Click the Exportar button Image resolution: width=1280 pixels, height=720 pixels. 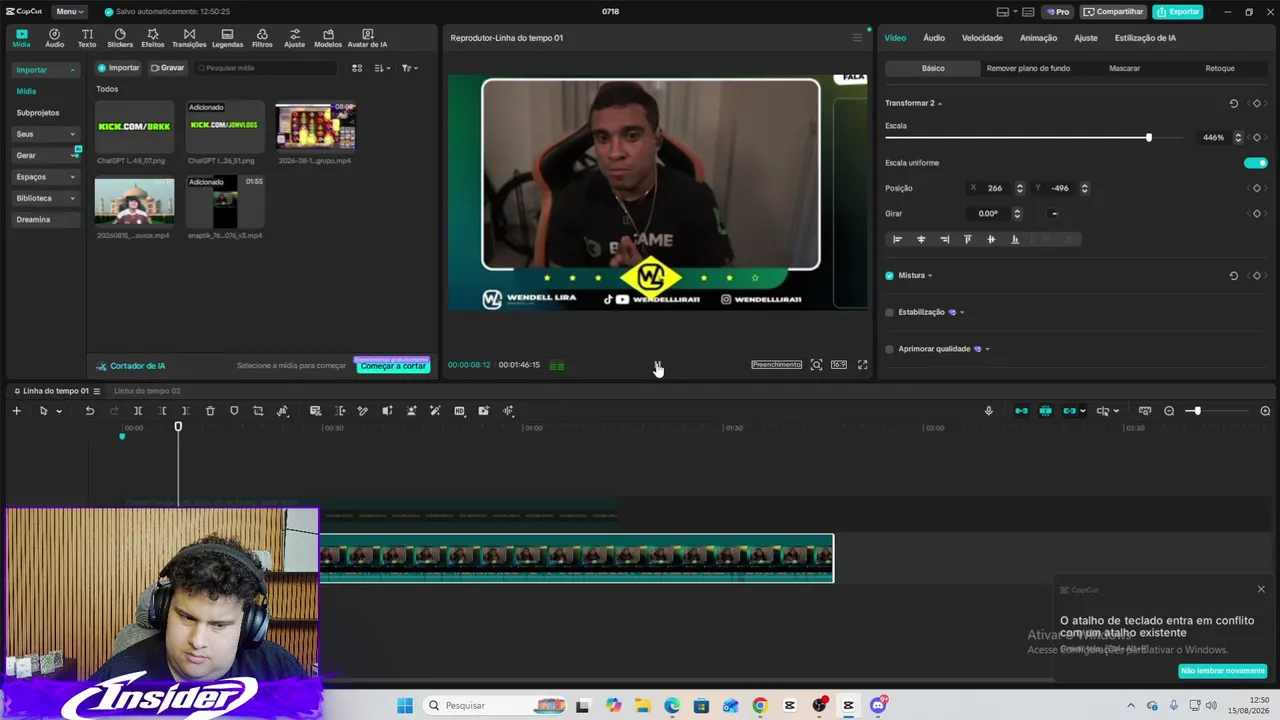1178,12
